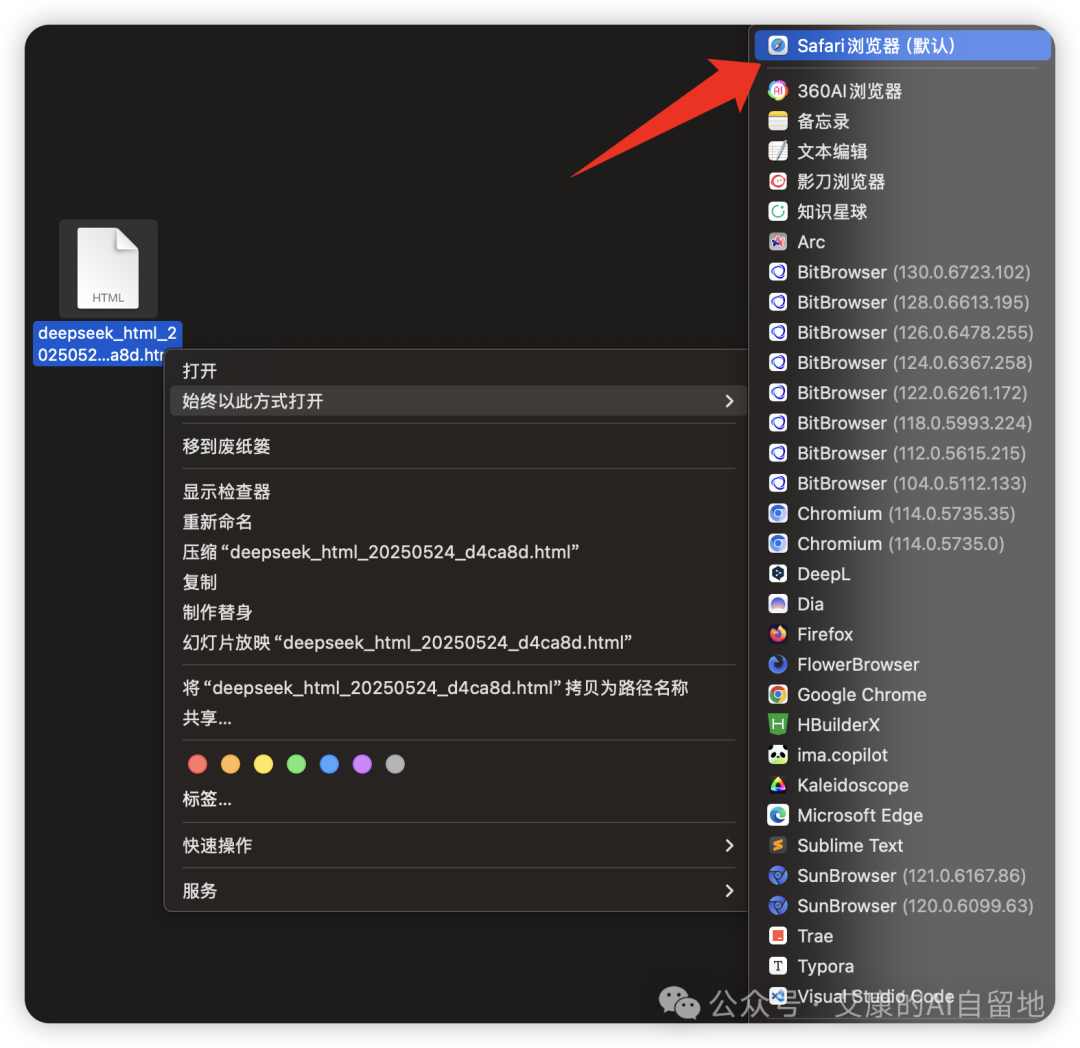Click the Google Chrome icon

click(x=778, y=694)
